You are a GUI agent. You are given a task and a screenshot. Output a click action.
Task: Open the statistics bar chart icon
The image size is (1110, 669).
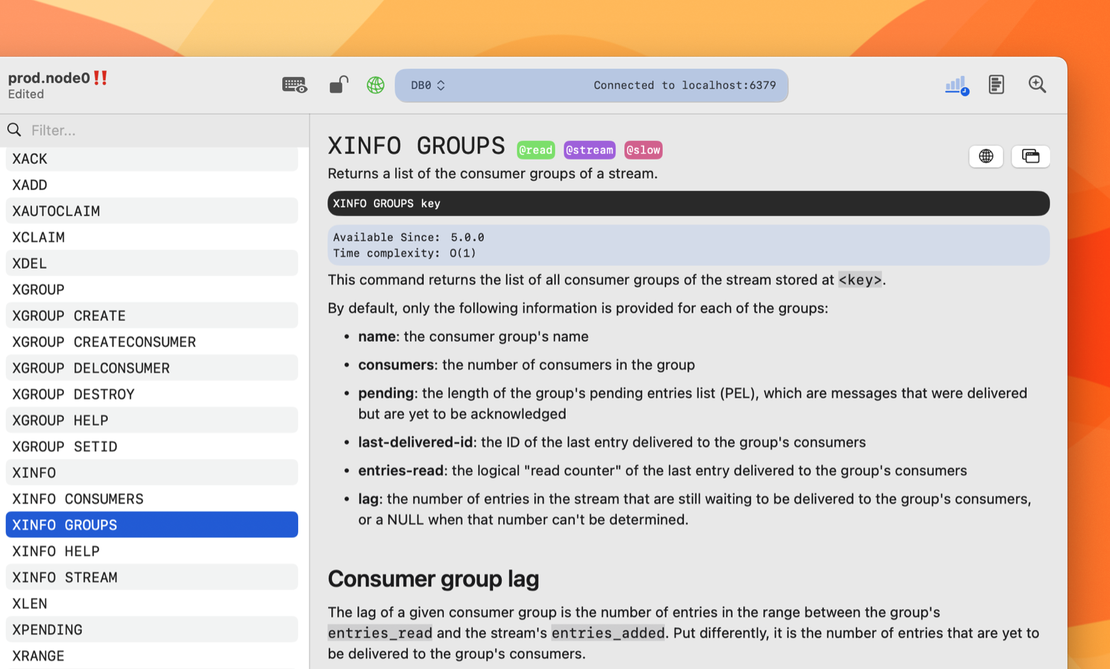coord(956,85)
